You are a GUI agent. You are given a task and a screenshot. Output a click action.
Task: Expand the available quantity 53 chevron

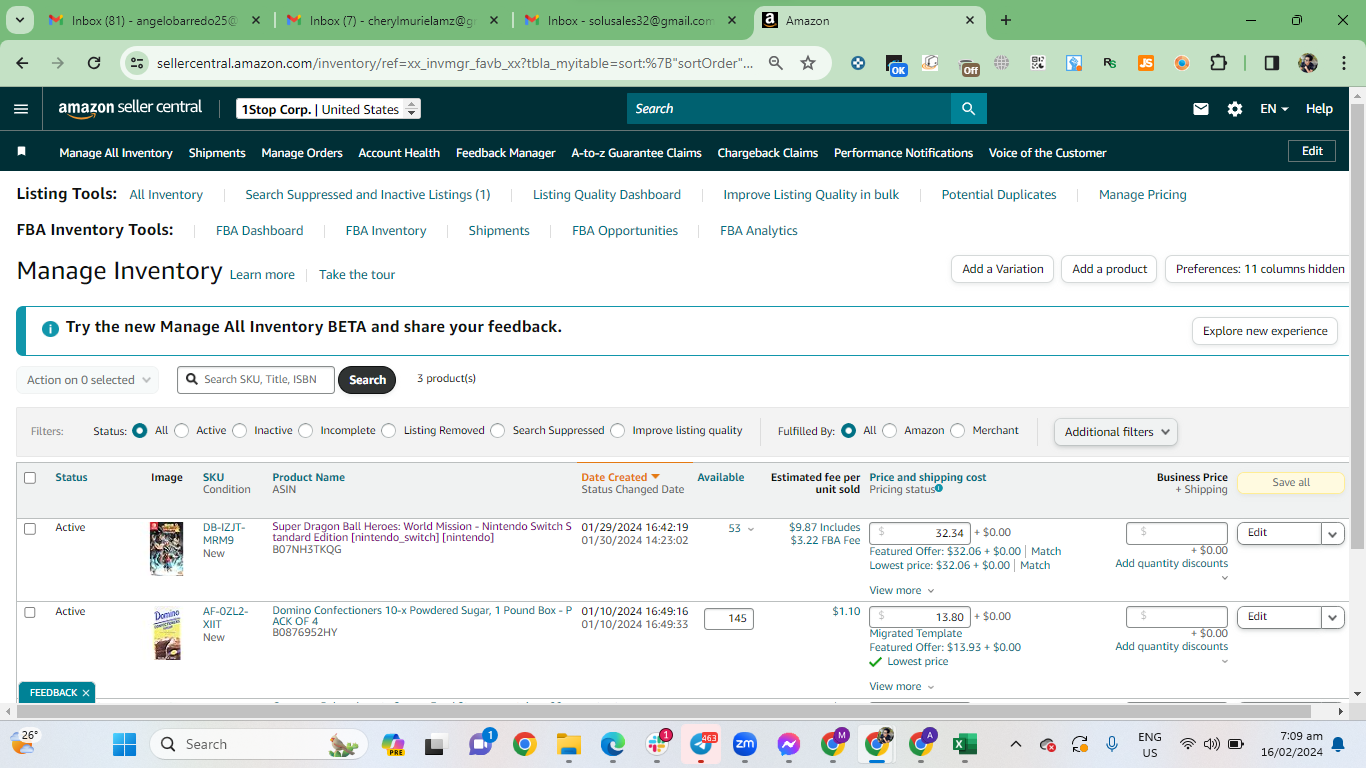tap(751, 529)
